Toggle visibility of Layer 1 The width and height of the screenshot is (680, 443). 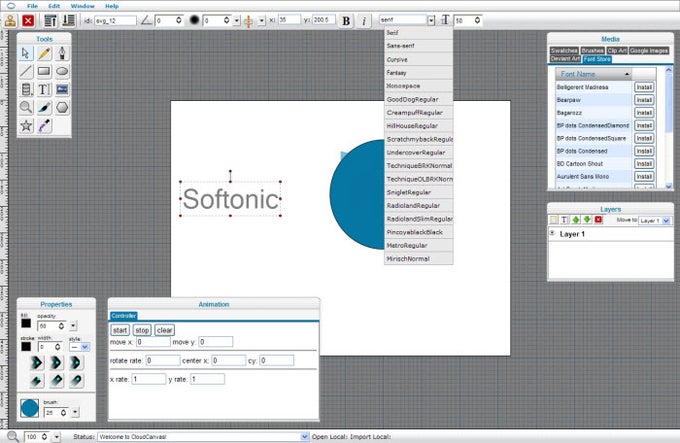click(x=552, y=233)
